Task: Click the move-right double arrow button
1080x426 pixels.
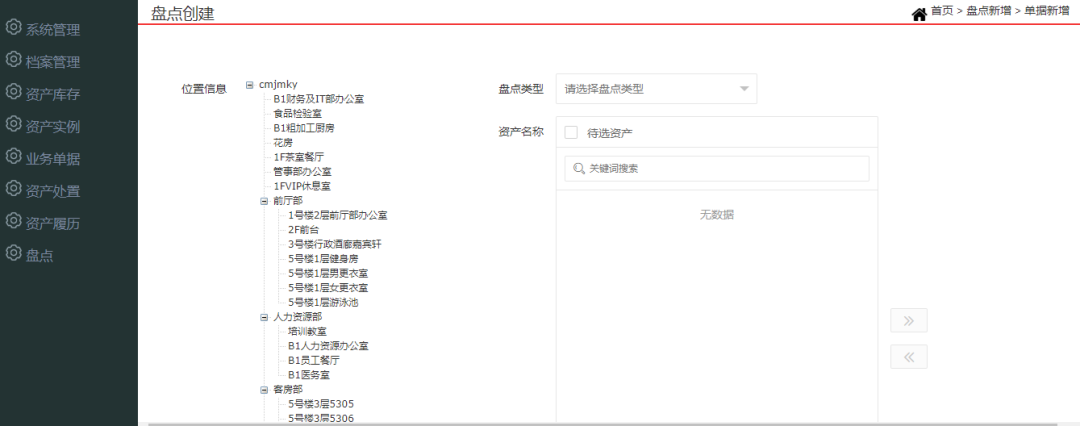Action: (908, 321)
